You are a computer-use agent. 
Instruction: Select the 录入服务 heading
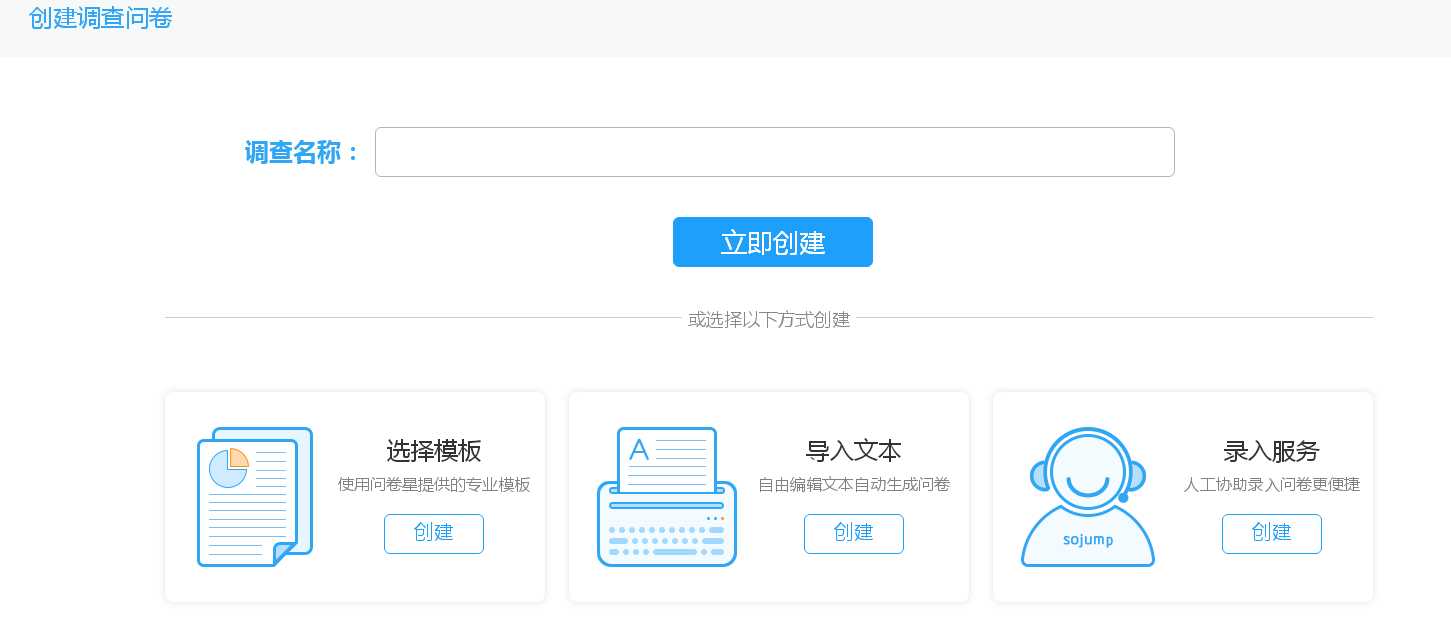1272,451
